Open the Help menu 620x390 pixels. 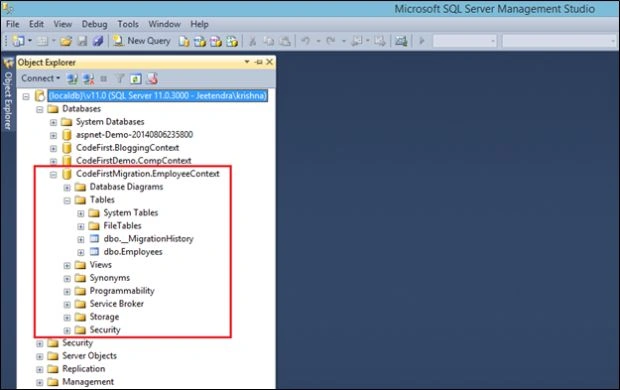[199, 24]
